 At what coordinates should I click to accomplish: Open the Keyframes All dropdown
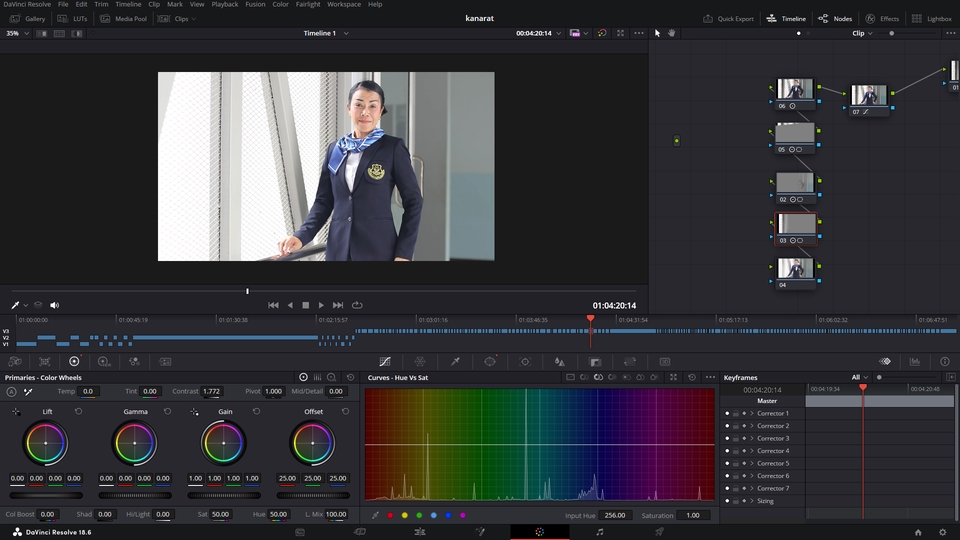pyautogui.click(x=858, y=377)
